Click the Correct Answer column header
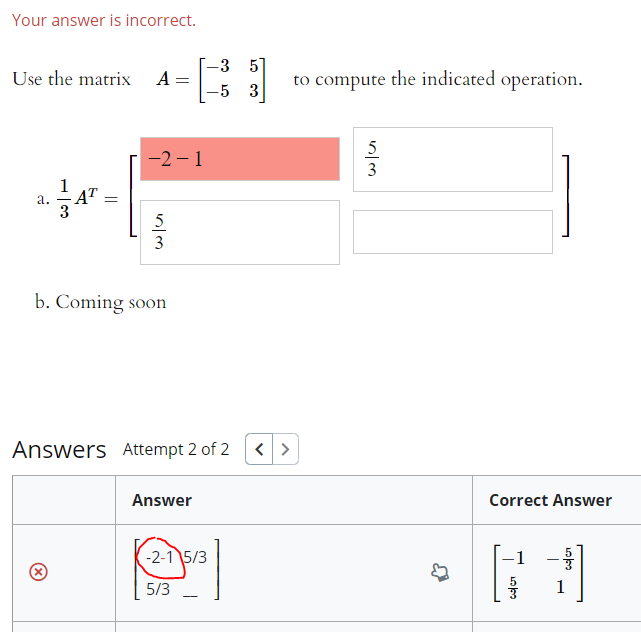This screenshot has height=632, width=641. pyautogui.click(x=550, y=500)
